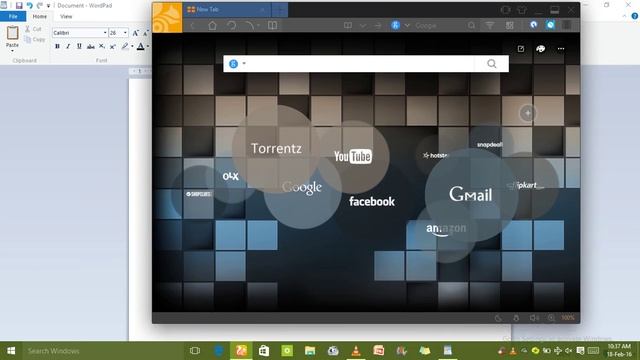
Task: Click the reading mode icon in address bar
Action: pyautogui.click(x=348, y=25)
